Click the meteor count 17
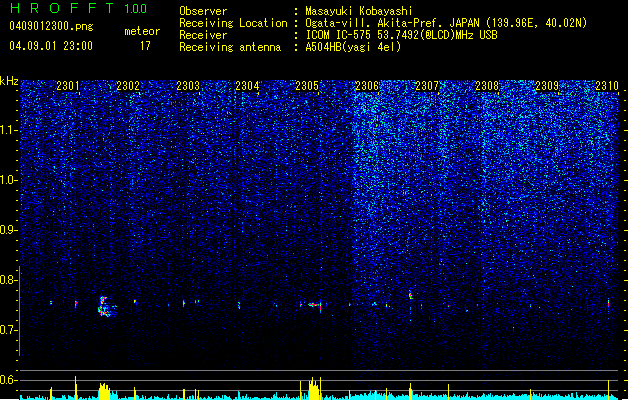 (x=145, y=46)
